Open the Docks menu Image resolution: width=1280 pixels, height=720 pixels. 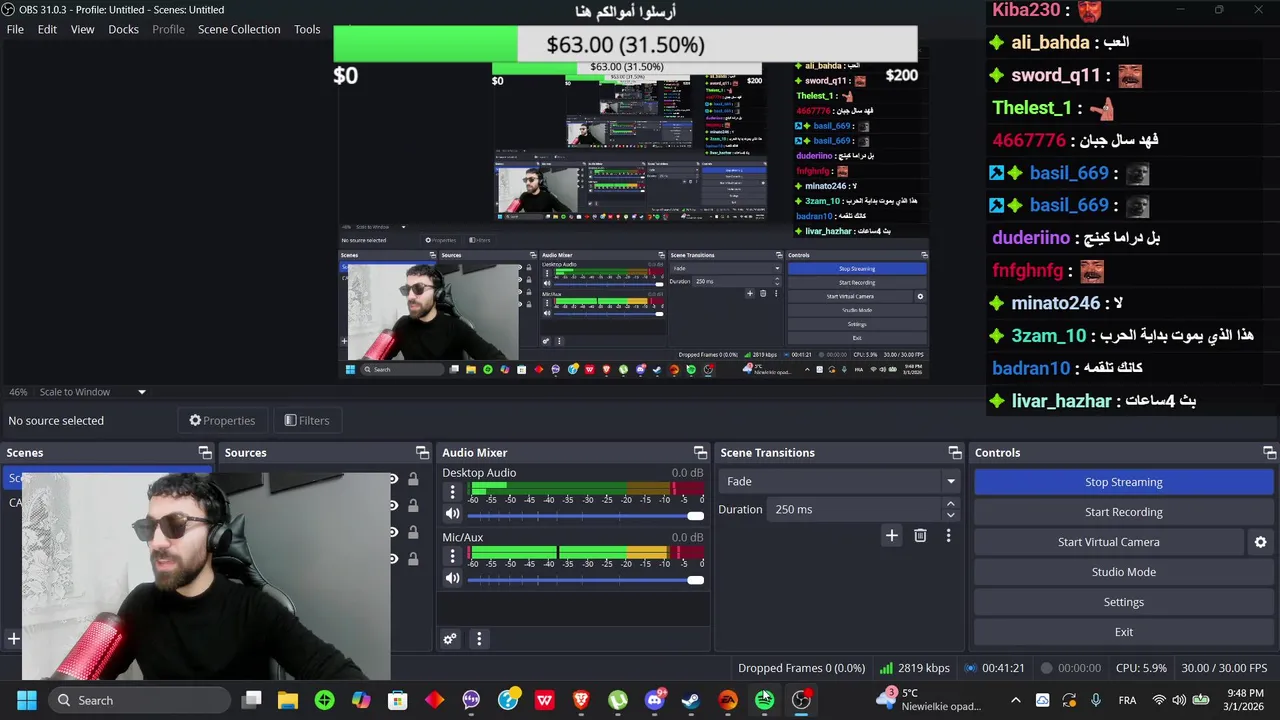pos(123,29)
